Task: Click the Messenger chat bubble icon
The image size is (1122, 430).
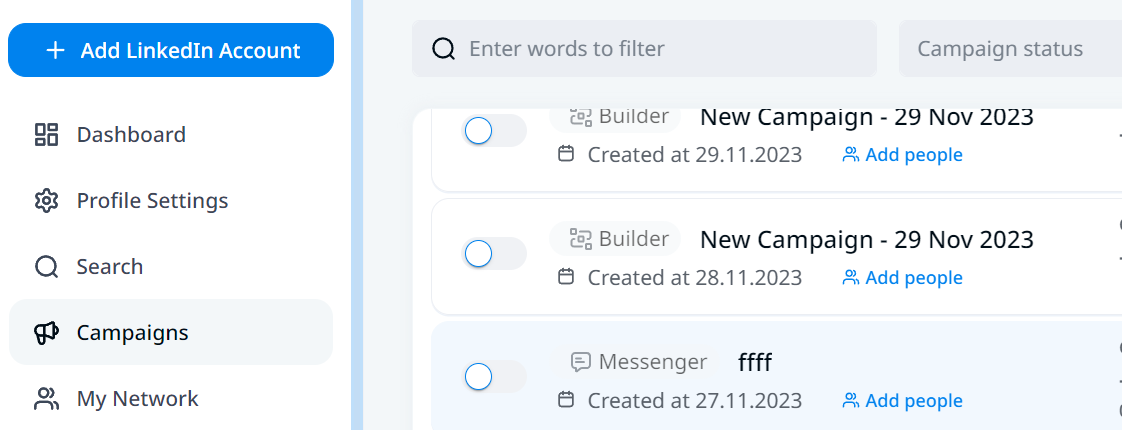Action: pos(580,362)
